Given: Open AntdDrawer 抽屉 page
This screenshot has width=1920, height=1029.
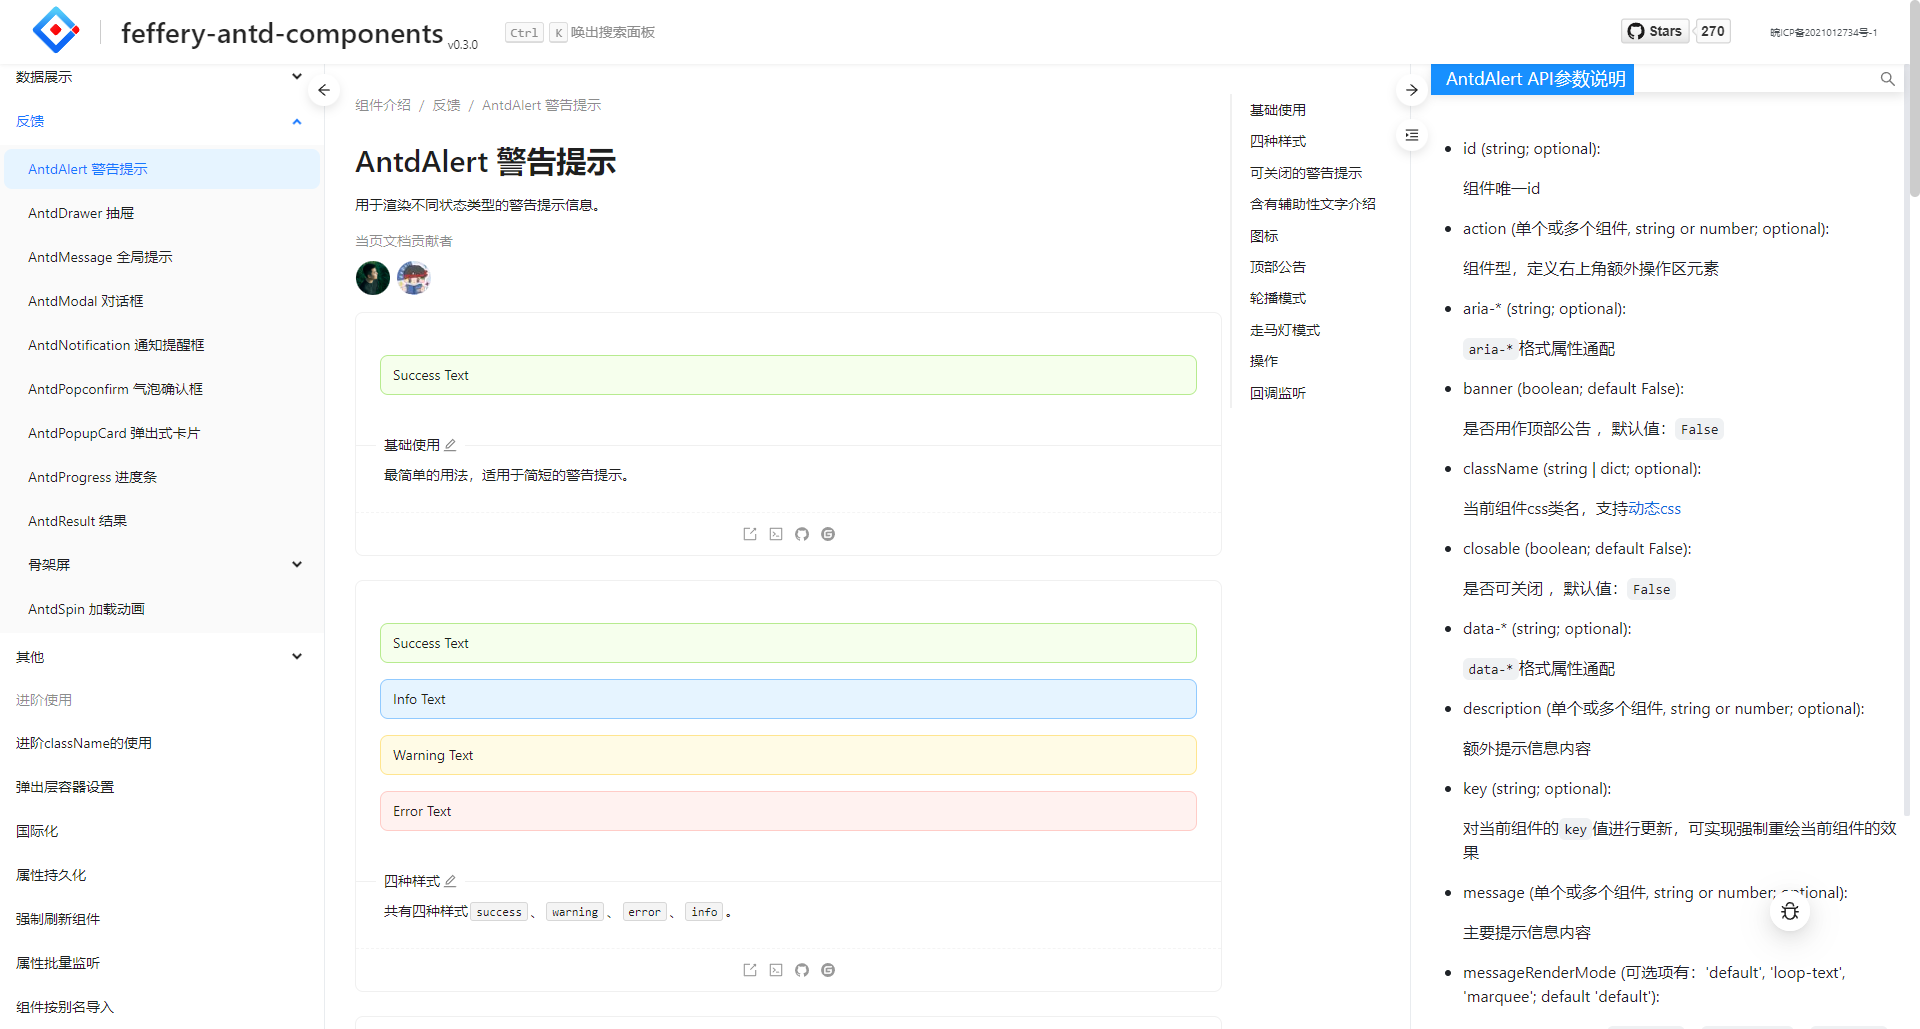Looking at the screenshot, I should [162, 213].
